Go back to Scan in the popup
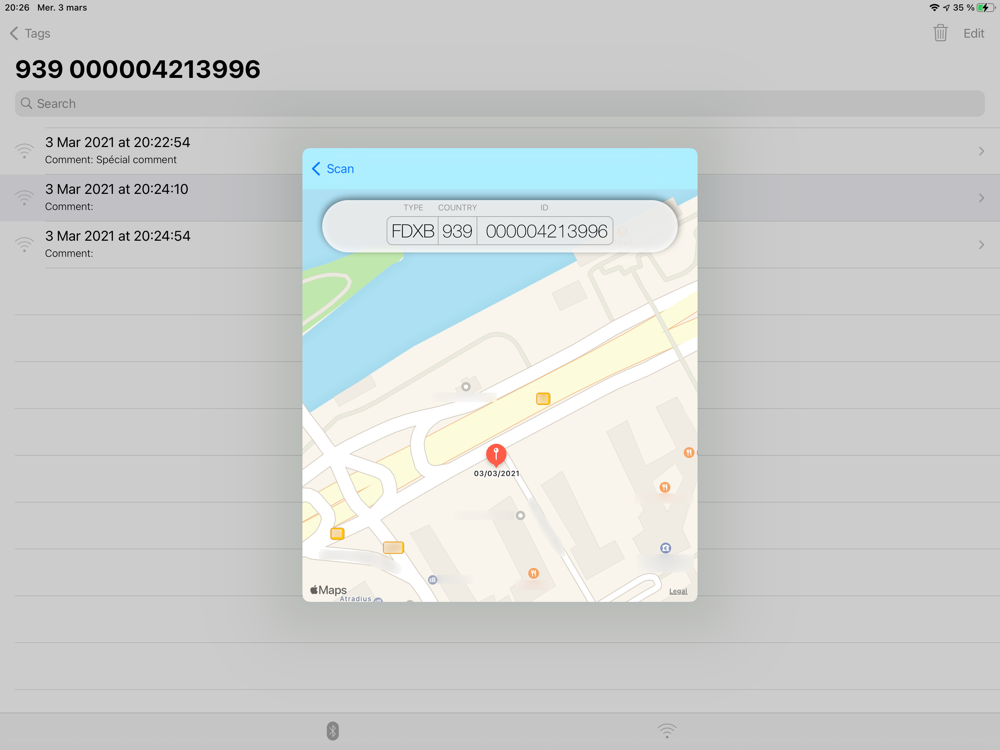1000x750 pixels. coord(333,169)
